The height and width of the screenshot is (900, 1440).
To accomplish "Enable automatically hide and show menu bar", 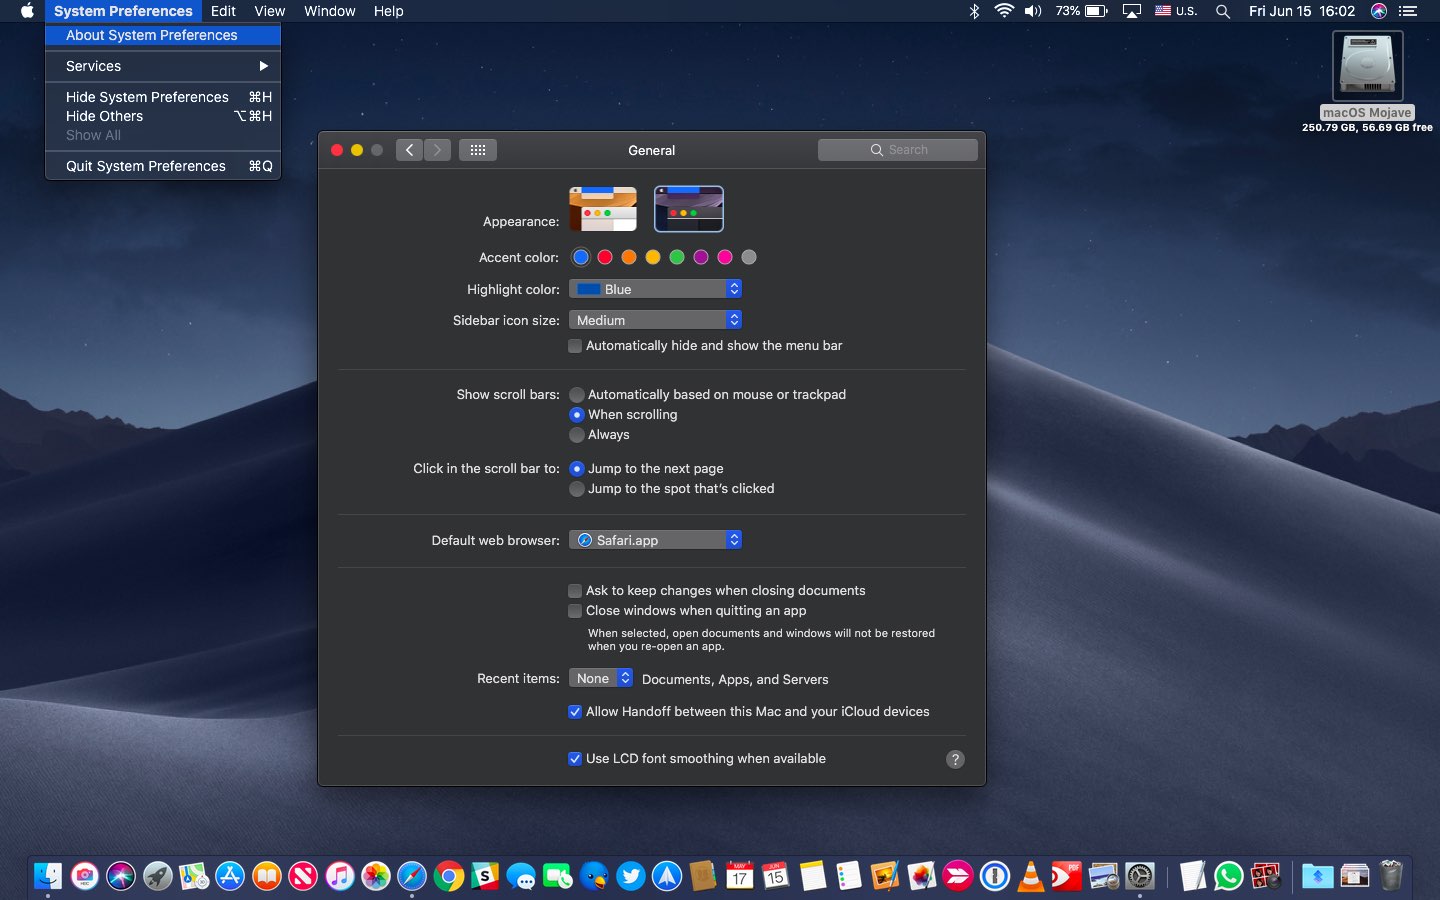I will click(x=575, y=346).
